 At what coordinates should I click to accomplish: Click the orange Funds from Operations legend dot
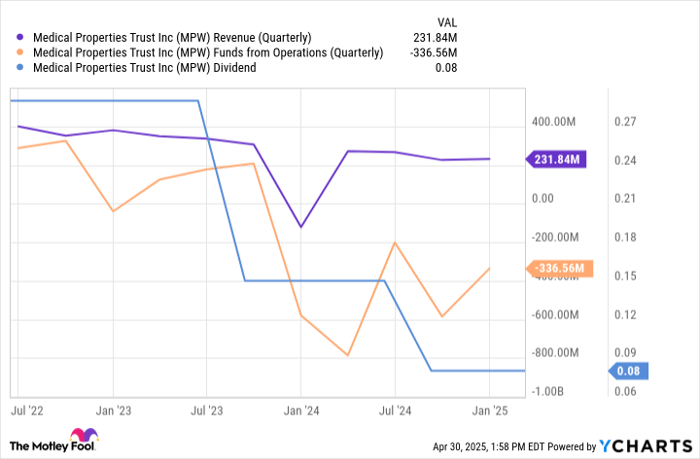(20, 52)
